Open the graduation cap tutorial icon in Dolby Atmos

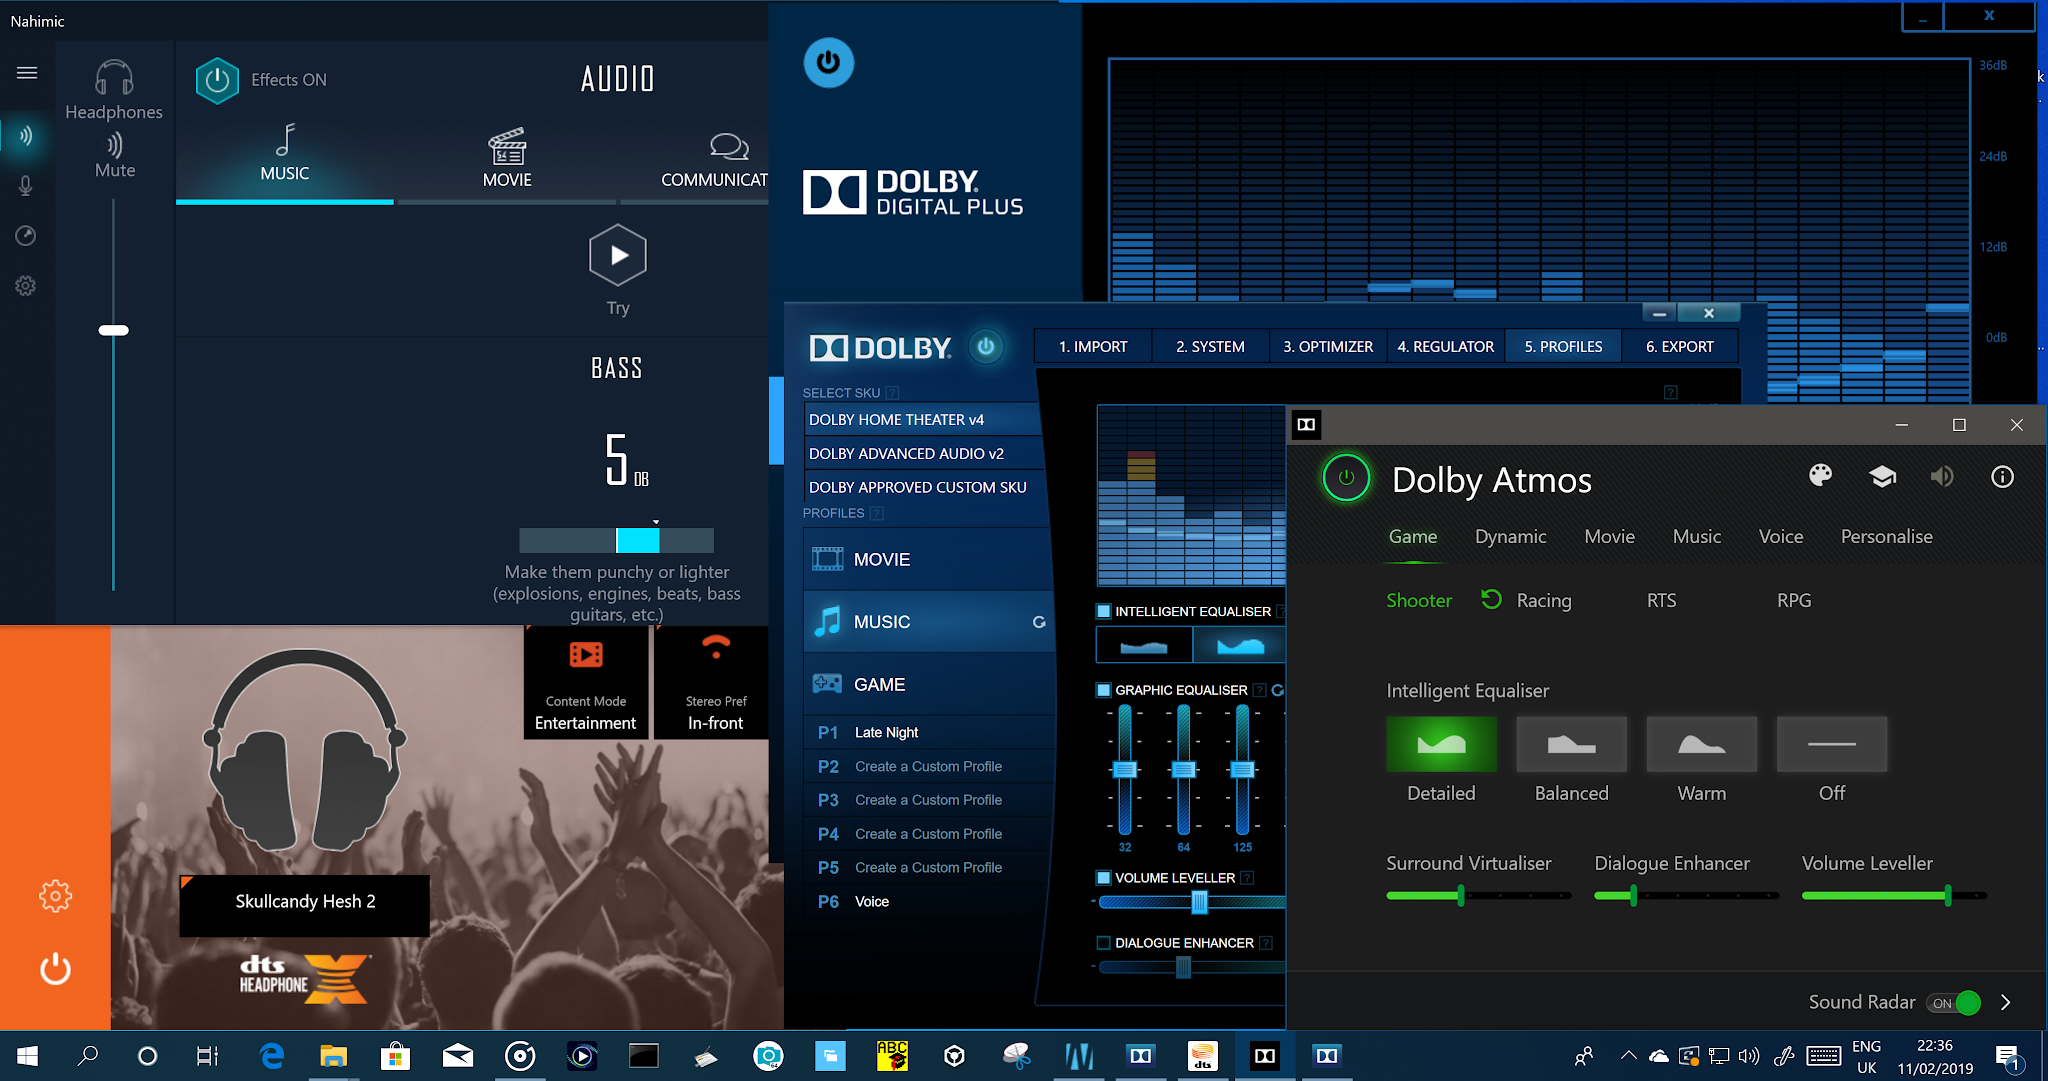pyautogui.click(x=1883, y=477)
